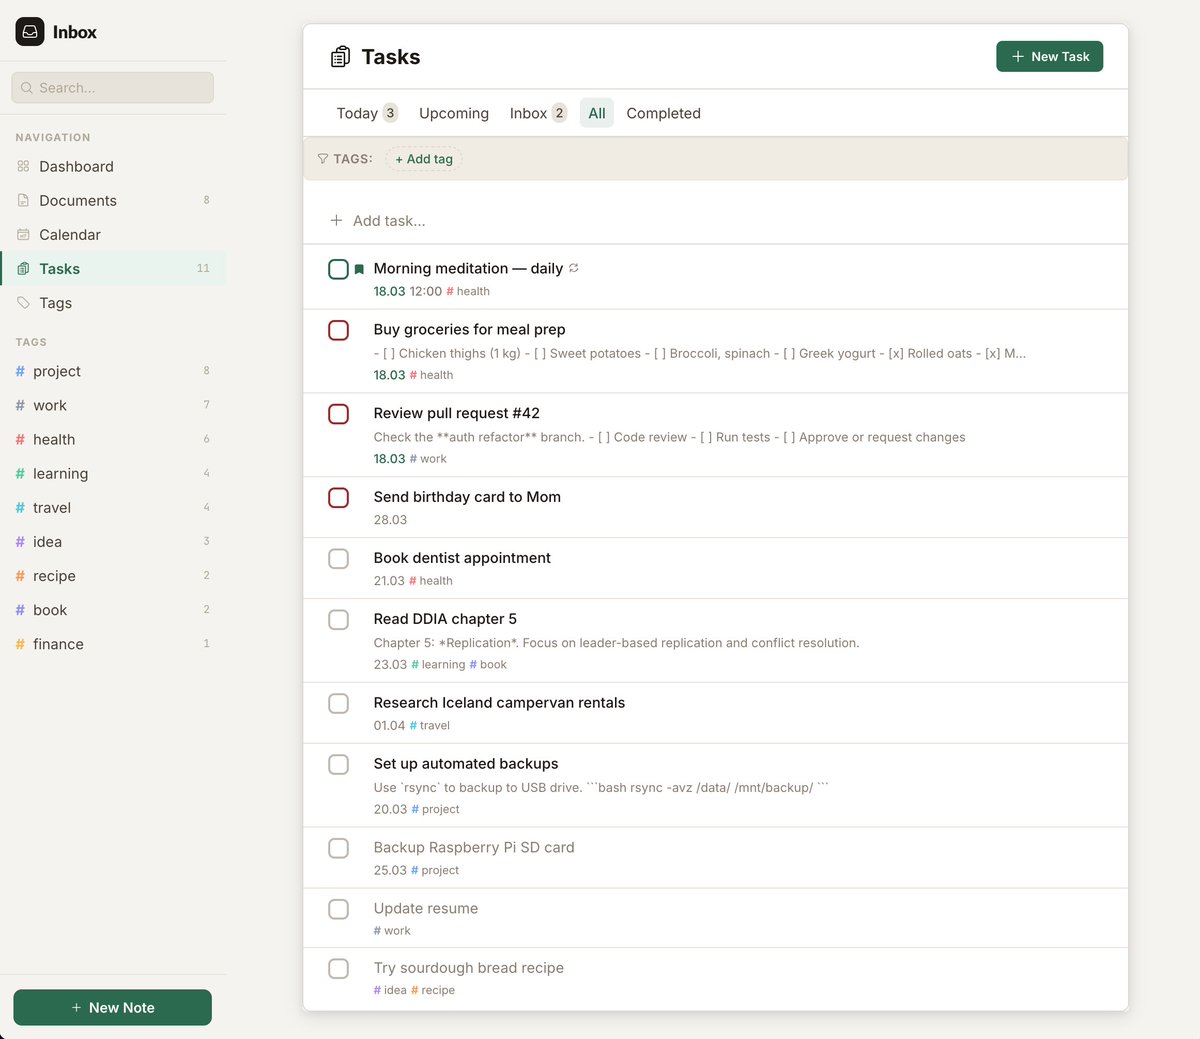This screenshot has width=1200, height=1039.
Task: Click the Documents file icon
Action: [23, 201]
